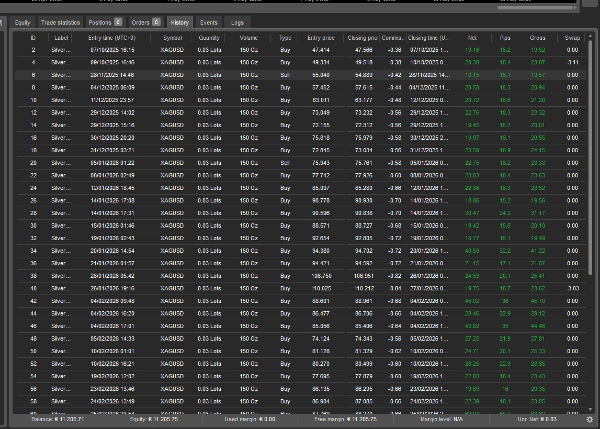Select entry time 10/02/2026 16:21 cell
The height and width of the screenshot is (429, 600).
[112, 364]
